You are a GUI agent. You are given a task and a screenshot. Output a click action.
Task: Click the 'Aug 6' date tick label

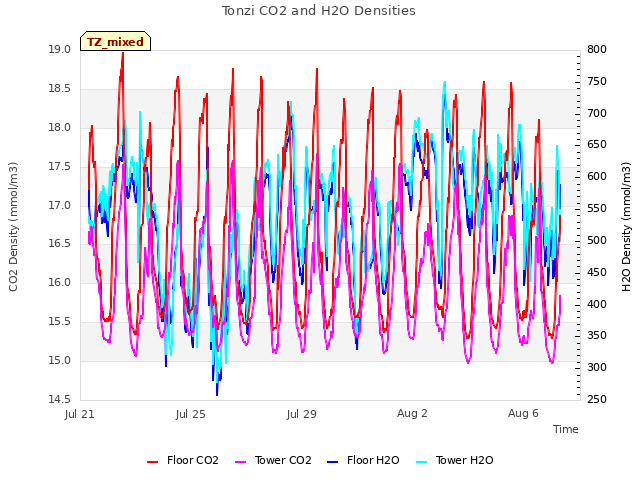pos(523,413)
